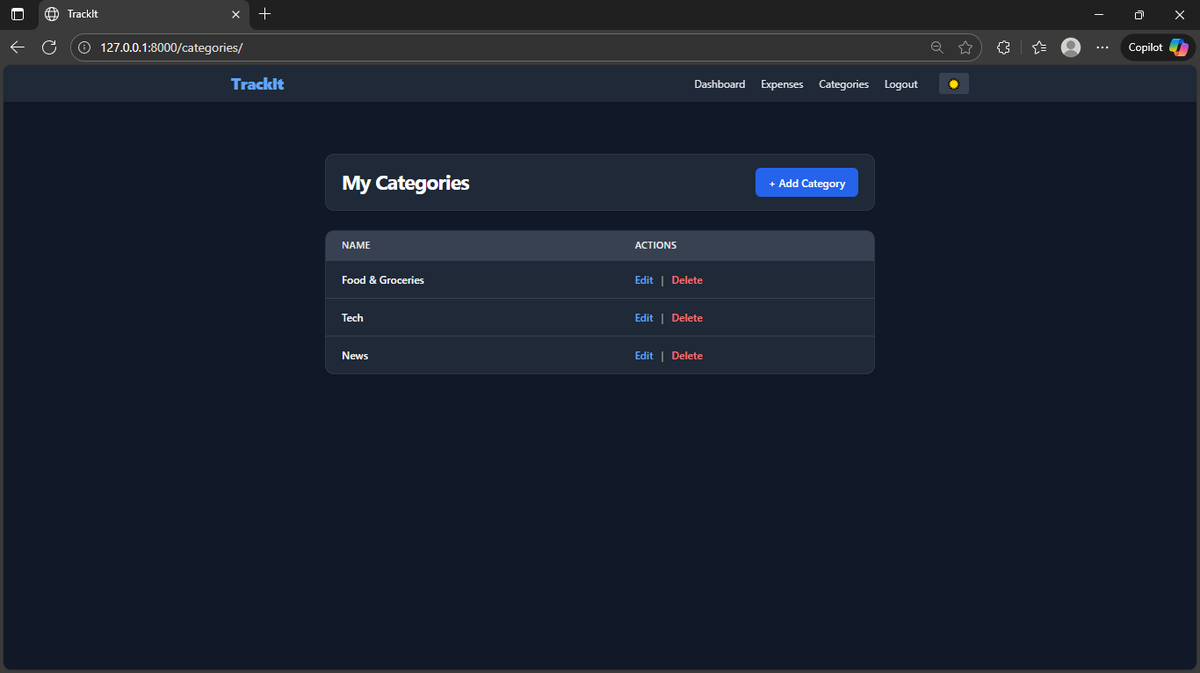Screen dimensions: 1200x673
Task: Delete the News category
Action: 687,356
